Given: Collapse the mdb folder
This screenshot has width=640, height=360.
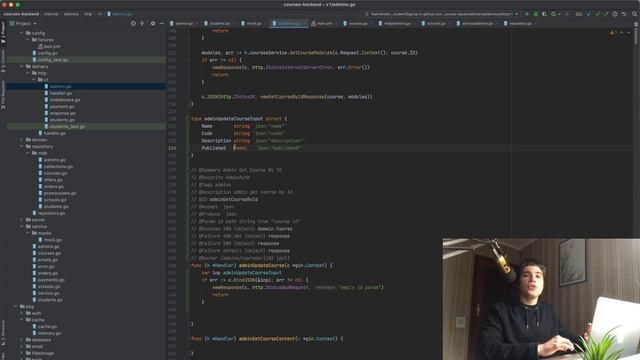Looking at the screenshot, I should [28, 153].
